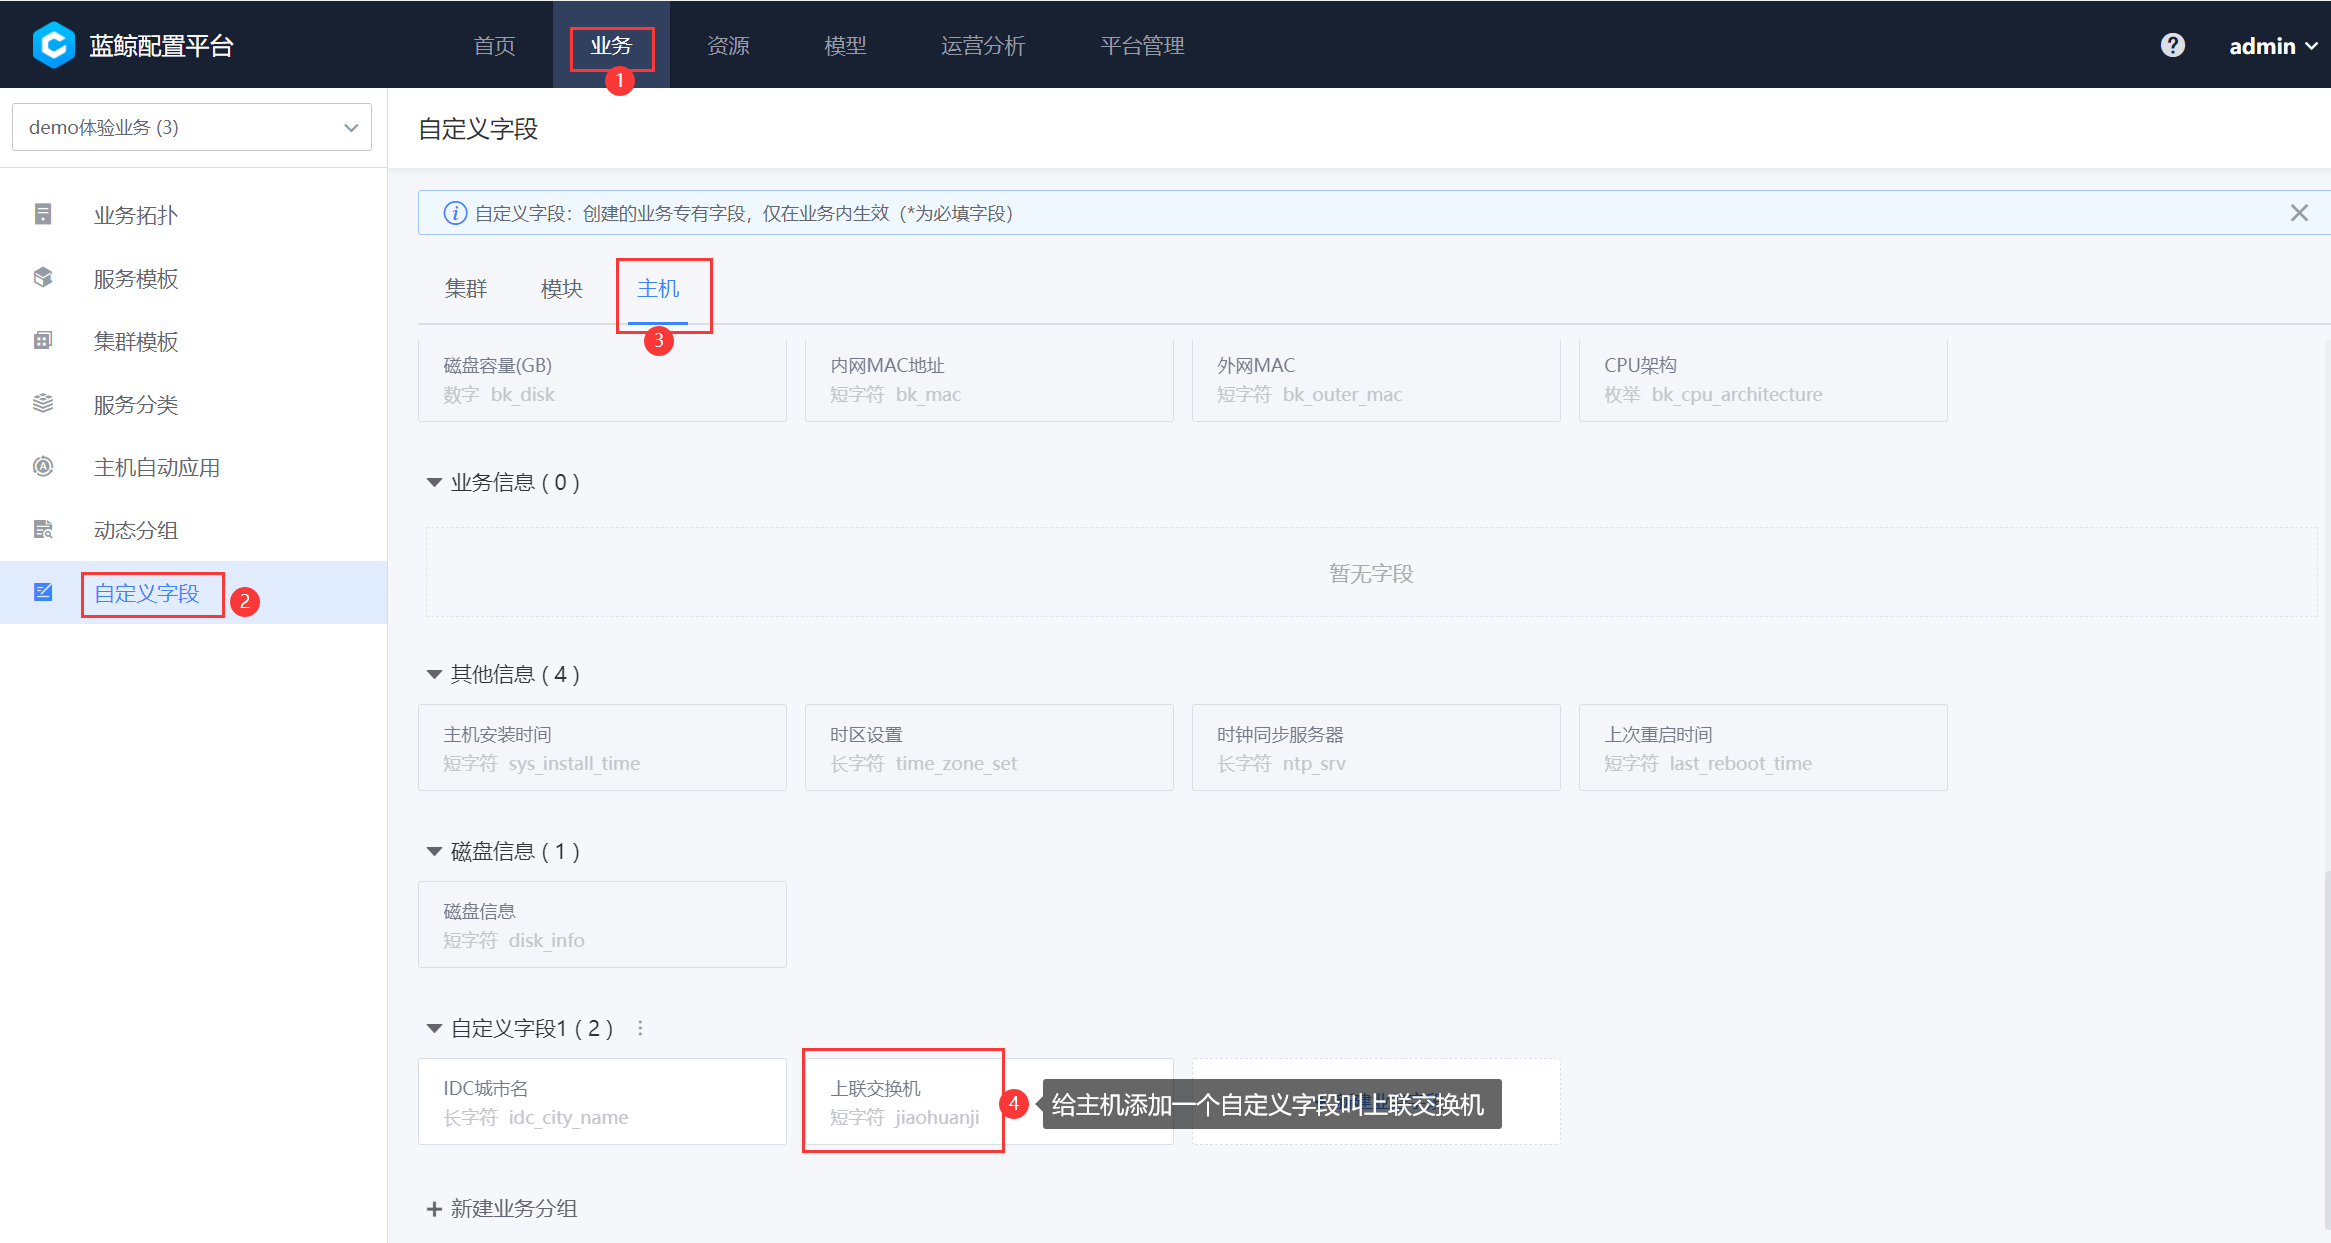
Task: Click the 暂无字段 empty placeholder text
Action: coord(1371,574)
